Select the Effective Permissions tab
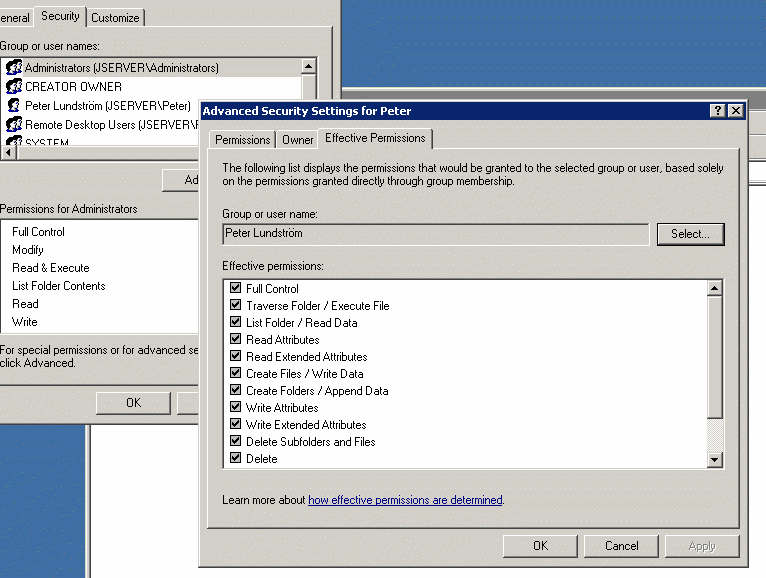 coord(375,138)
